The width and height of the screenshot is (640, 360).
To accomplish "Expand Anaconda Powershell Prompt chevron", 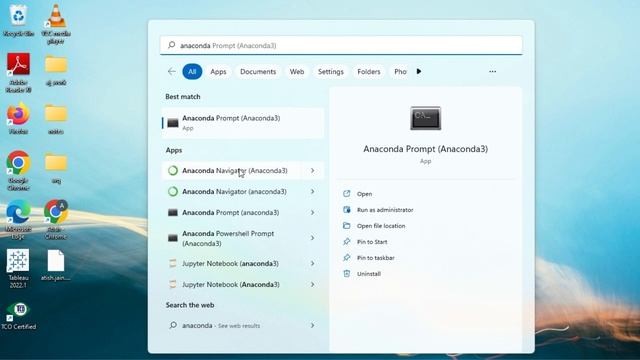I will 312,238.
